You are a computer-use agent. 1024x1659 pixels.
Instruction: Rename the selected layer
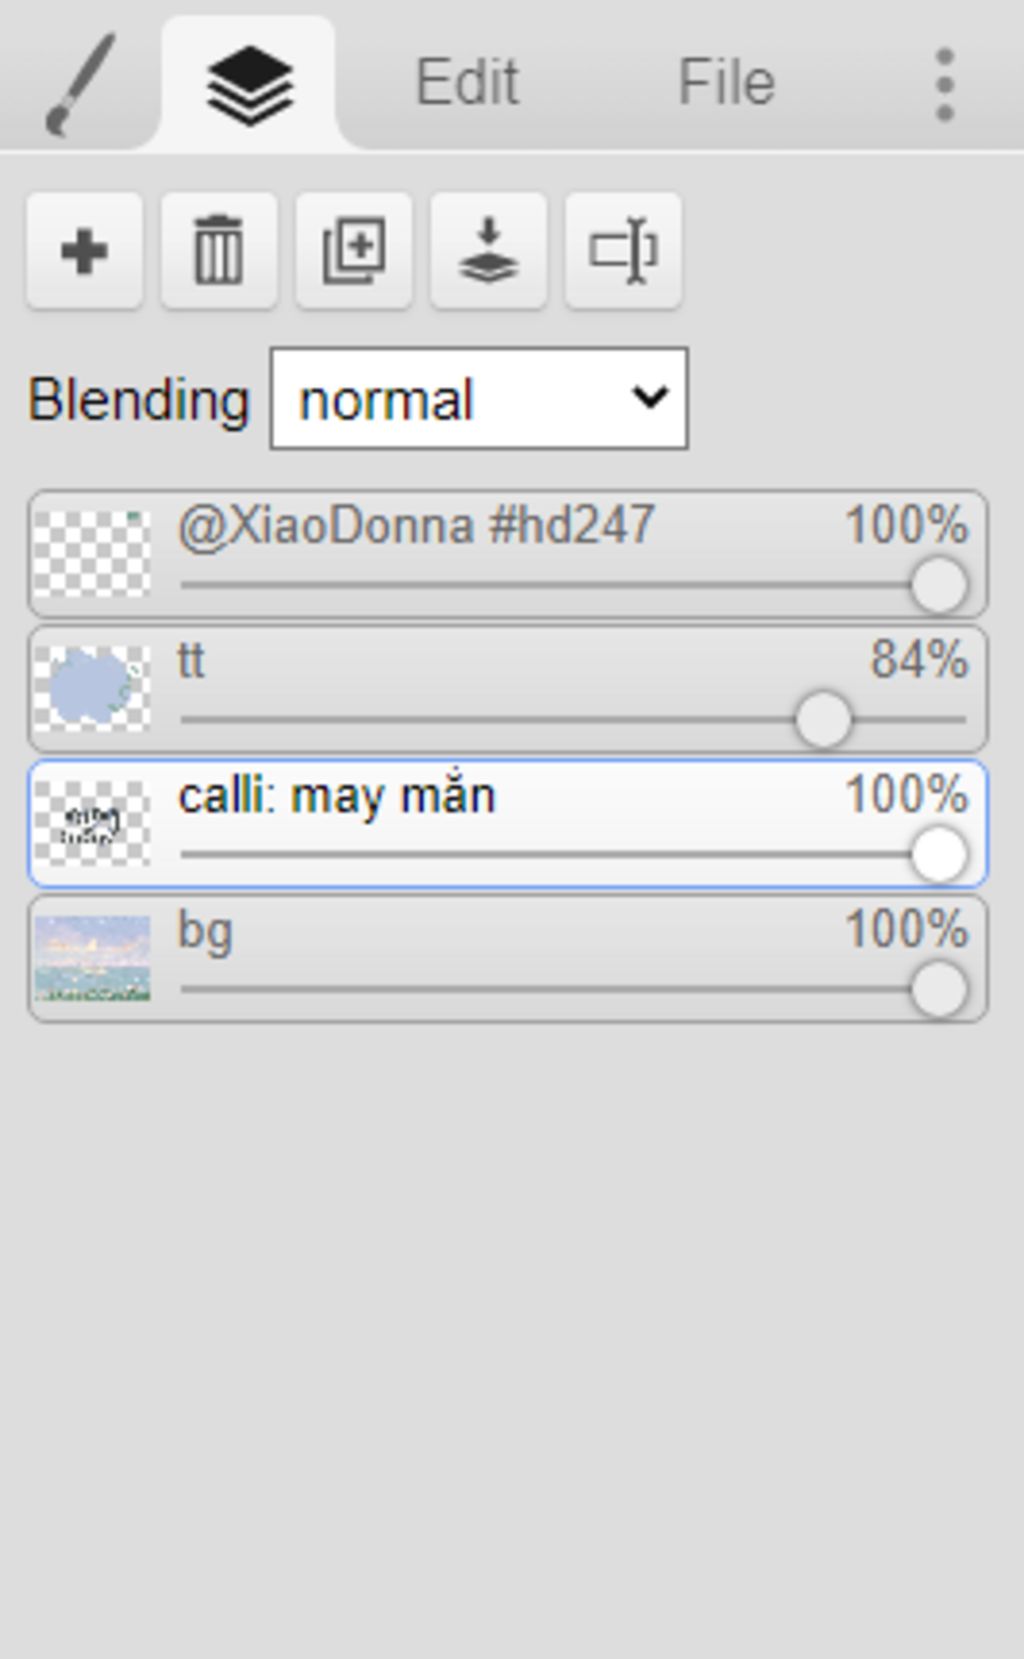pyautogui.click(x=623, y=251)
